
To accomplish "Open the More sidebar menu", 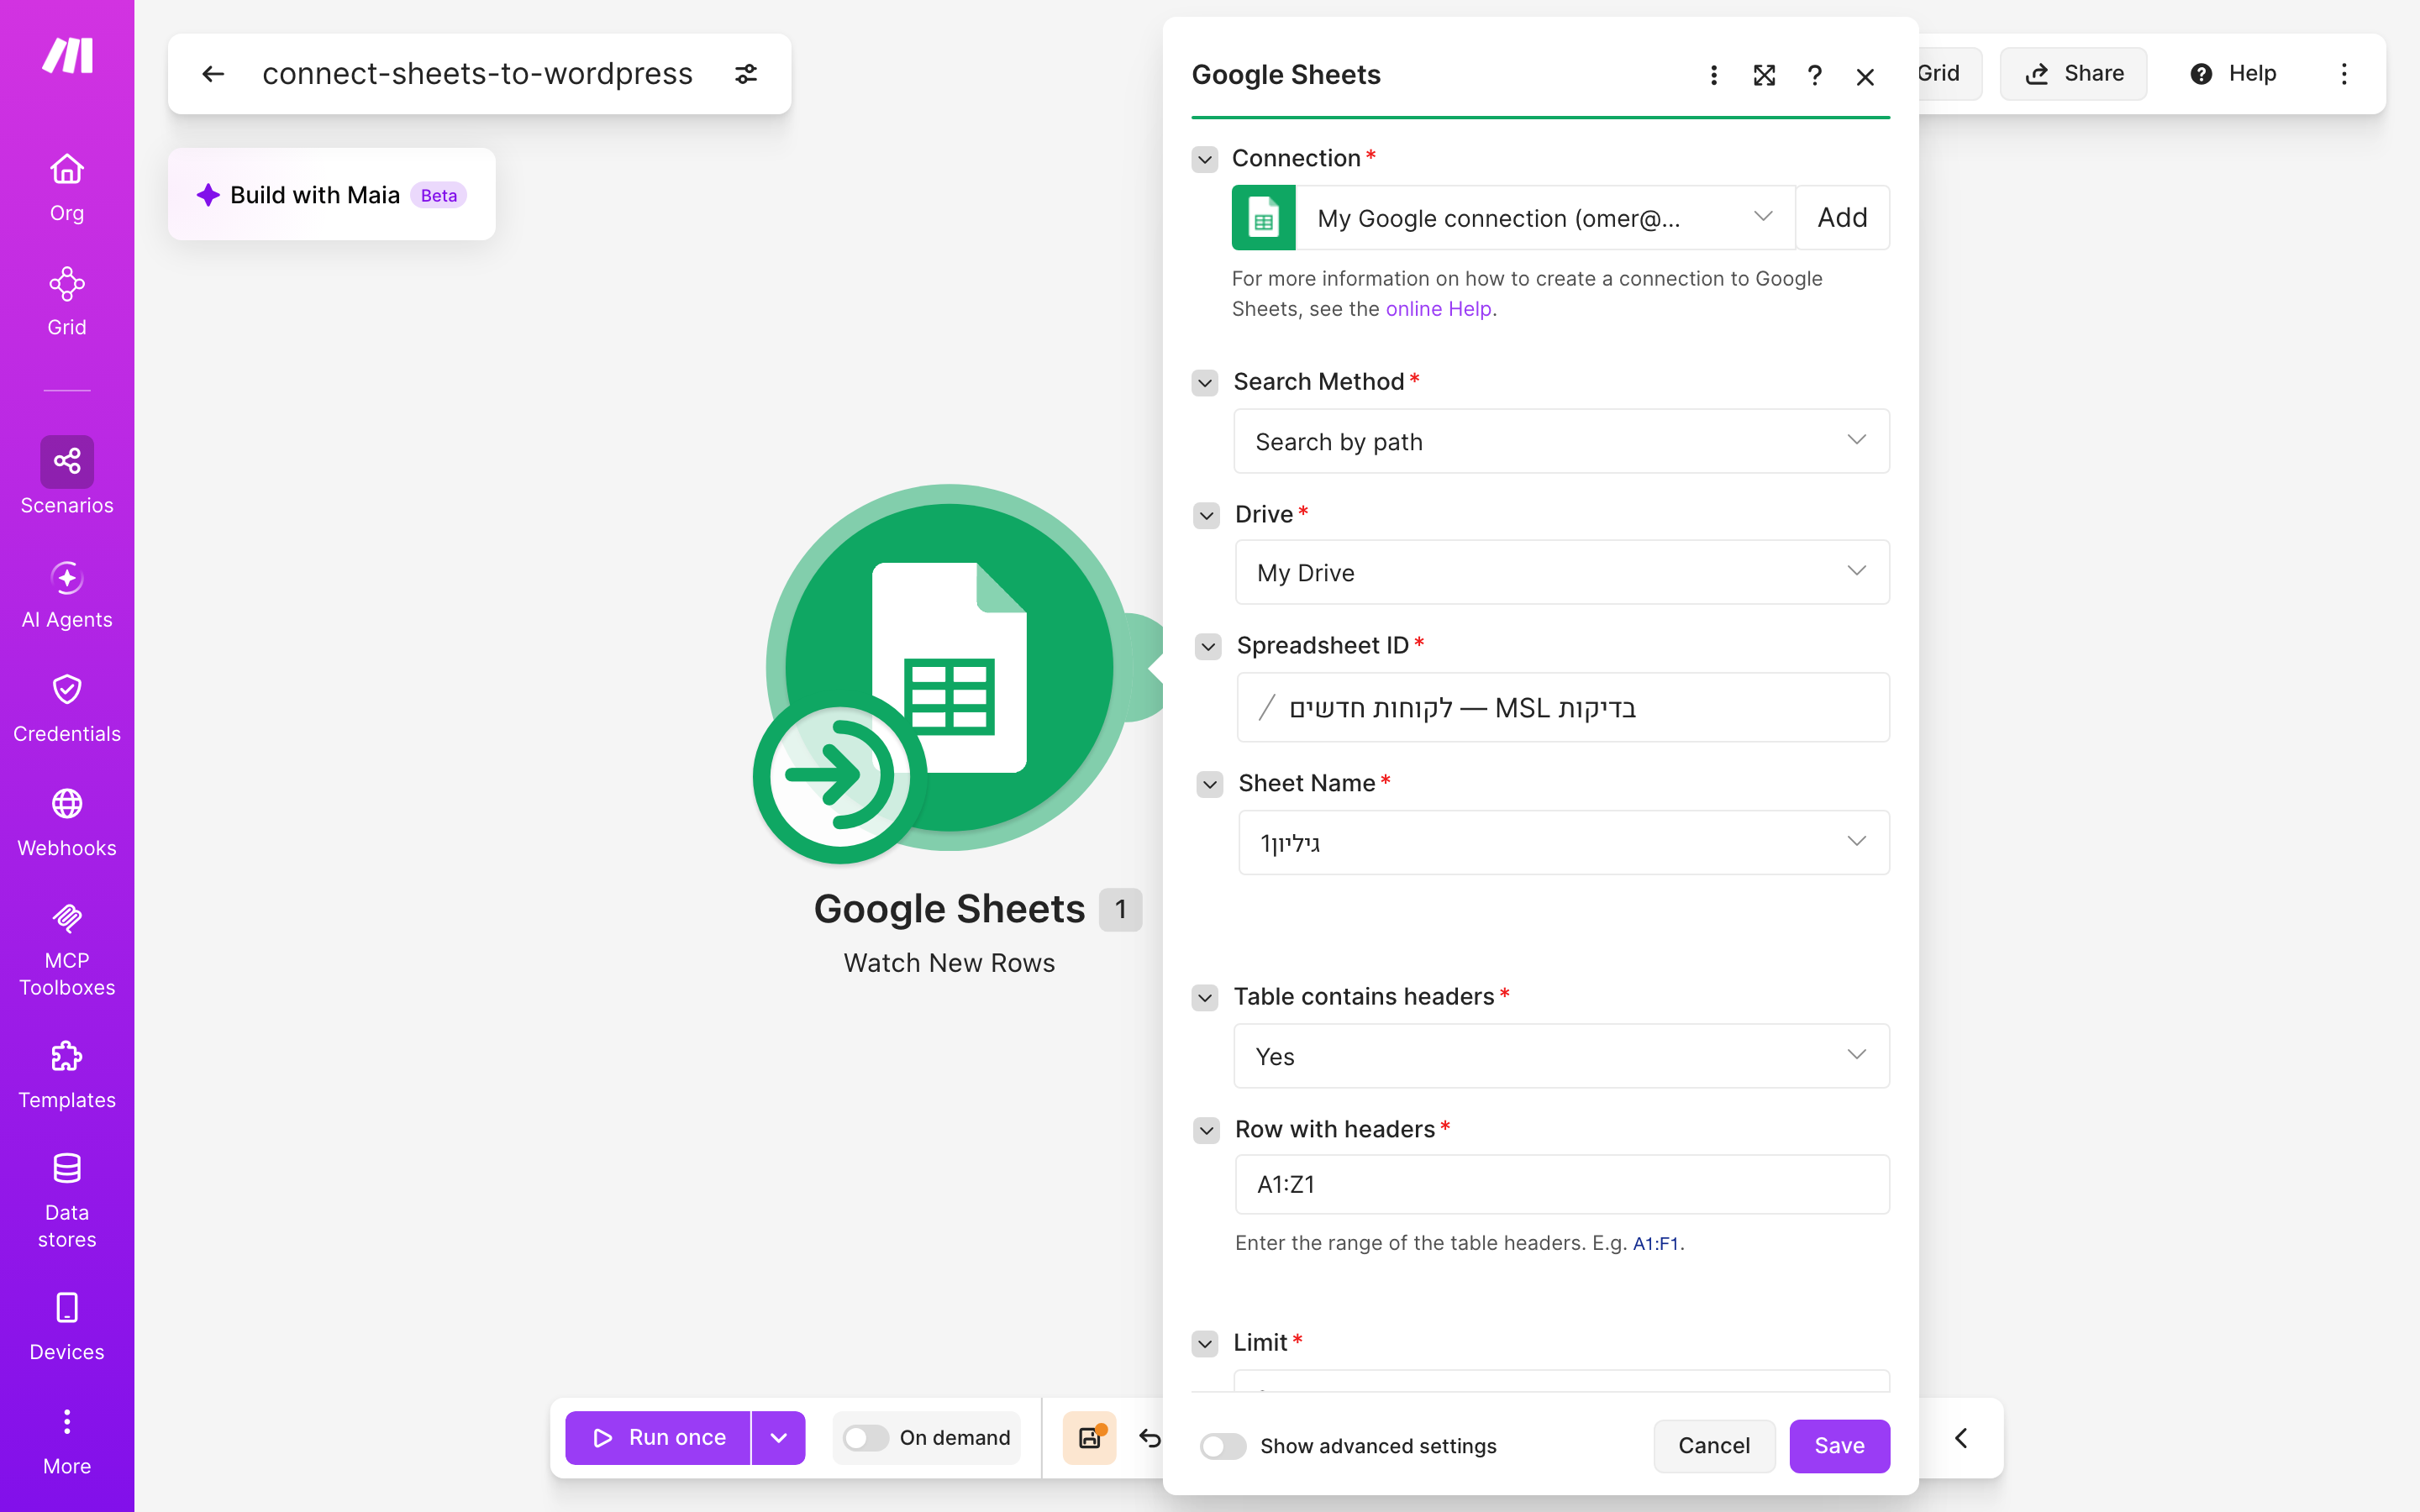I will click(67, 1442).
